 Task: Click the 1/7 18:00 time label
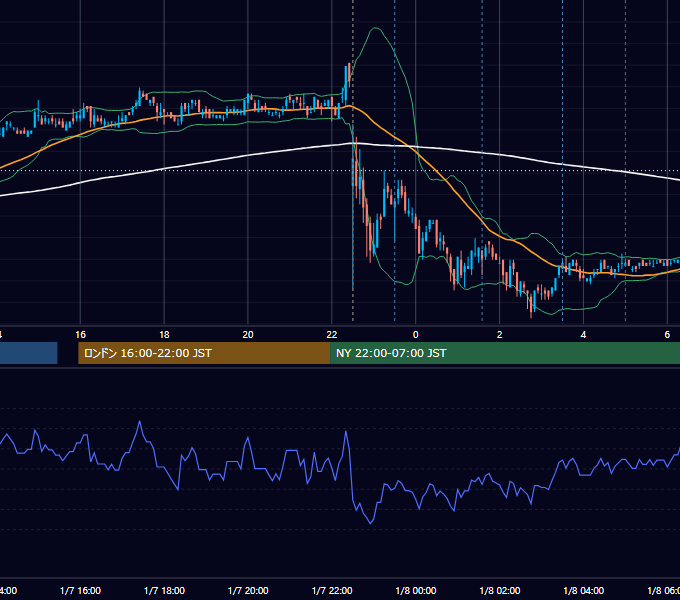[164, 590]
